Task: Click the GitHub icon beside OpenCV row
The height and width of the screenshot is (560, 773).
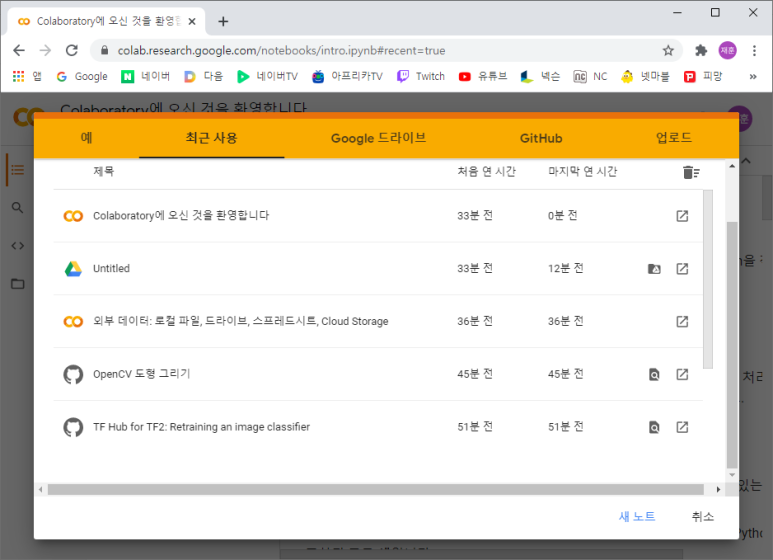Action: pos(73,374)
